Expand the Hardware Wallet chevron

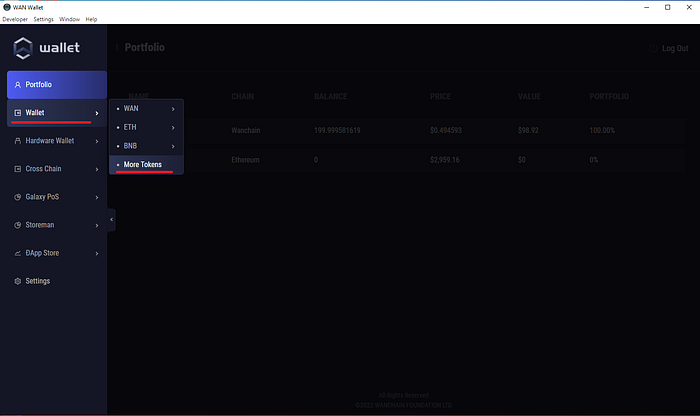pos(97,141)
